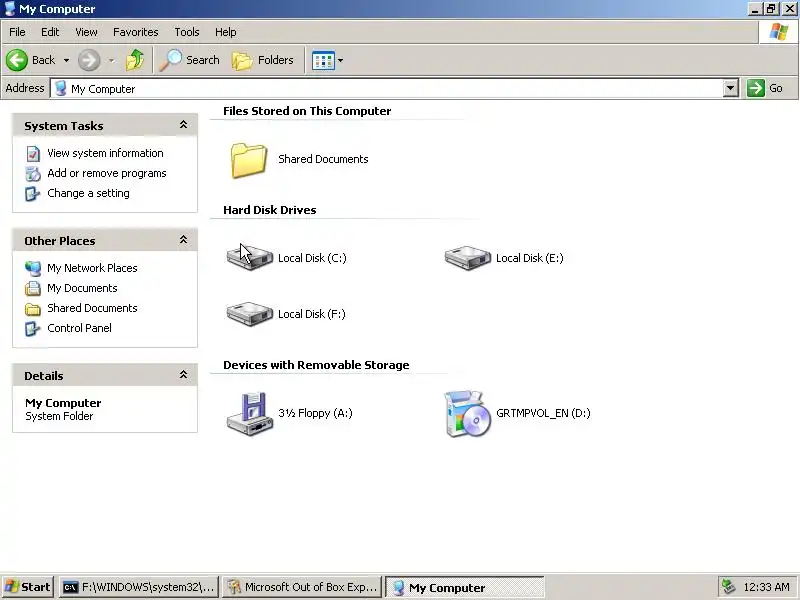The height and width of the screenshot is (600, 800).
Task: Click the green Go arrow button
Action: point(755,88)
